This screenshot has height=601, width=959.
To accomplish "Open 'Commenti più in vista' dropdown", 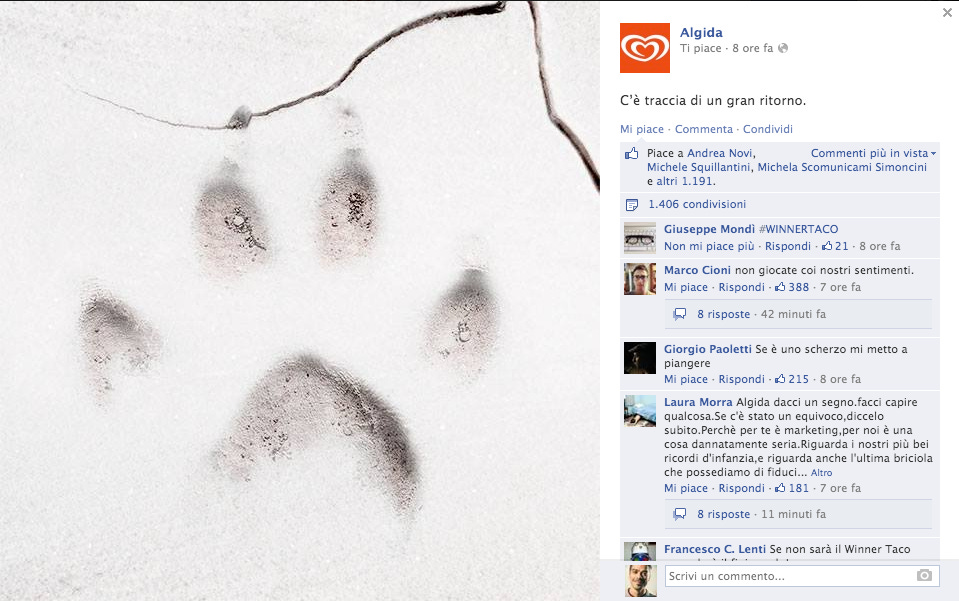I will tap(873, 153).
